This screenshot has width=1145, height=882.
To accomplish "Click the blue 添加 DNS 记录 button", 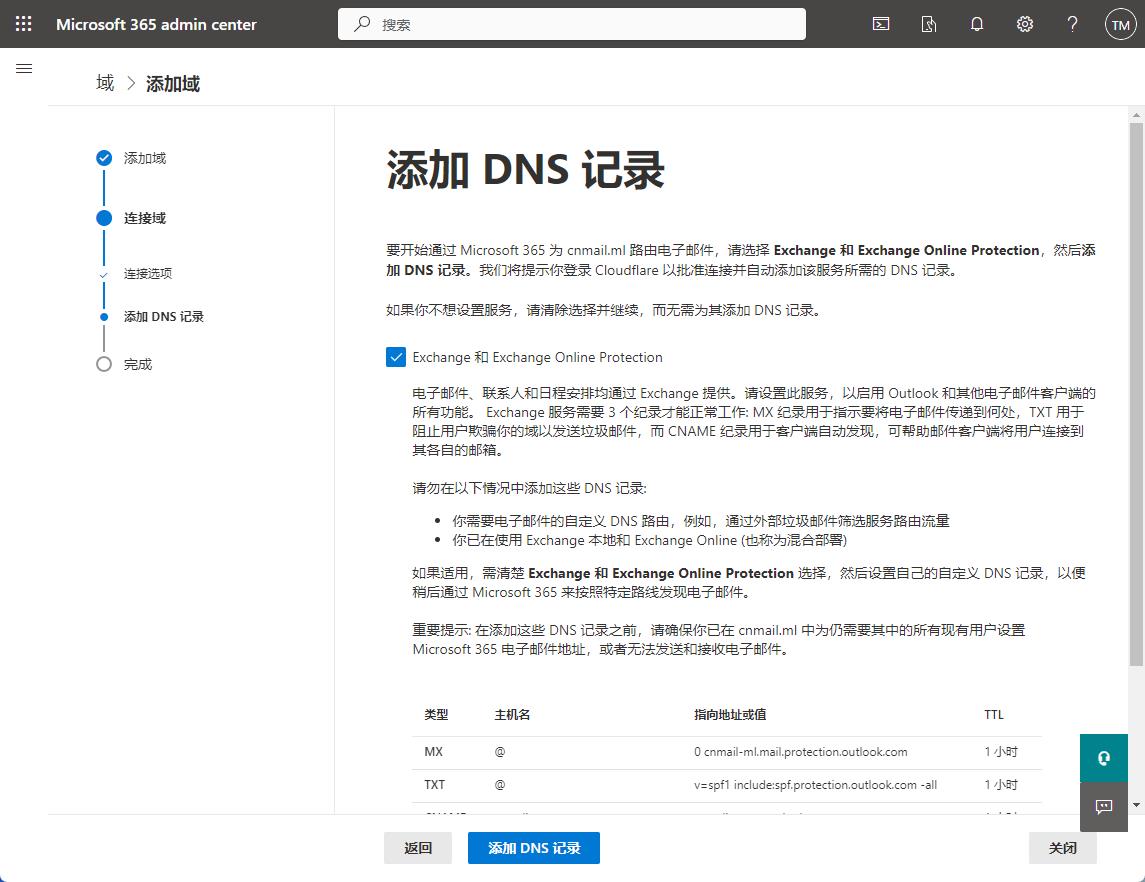I will [534, 848].
